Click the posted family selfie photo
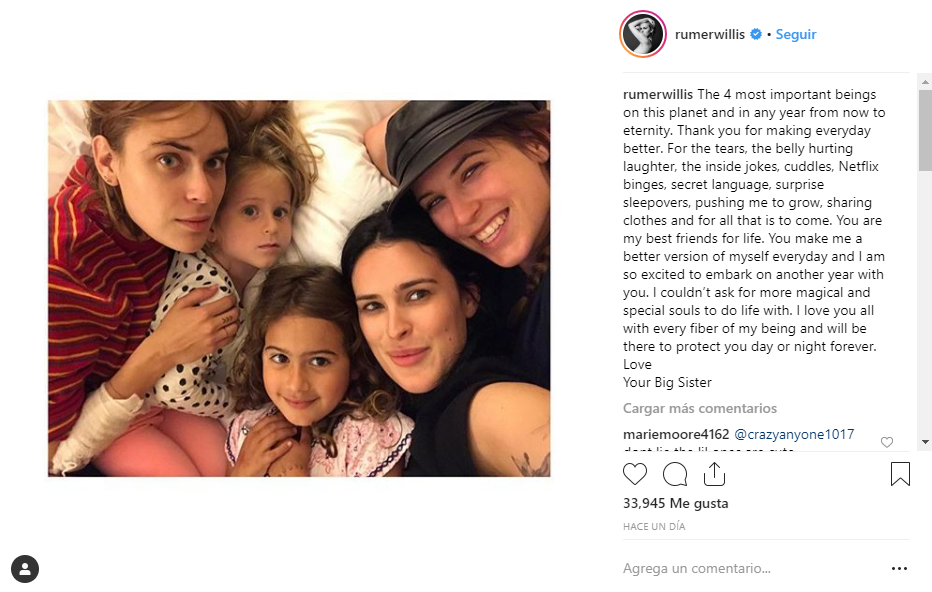Image resolution: width=932 pixels, height=592 pixels. pyautogui.click(x=299, y=288)
